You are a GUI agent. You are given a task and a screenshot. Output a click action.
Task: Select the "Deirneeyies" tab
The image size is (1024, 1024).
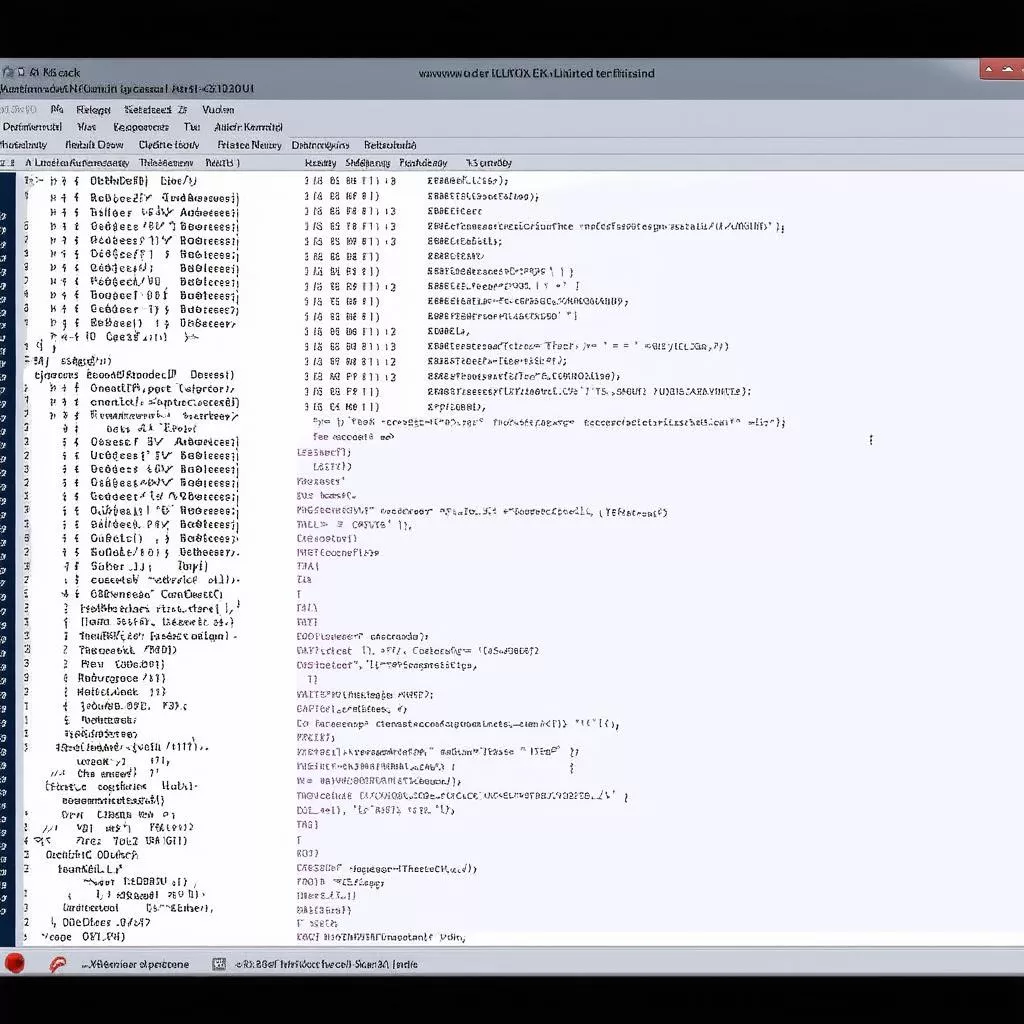[320, 145]
